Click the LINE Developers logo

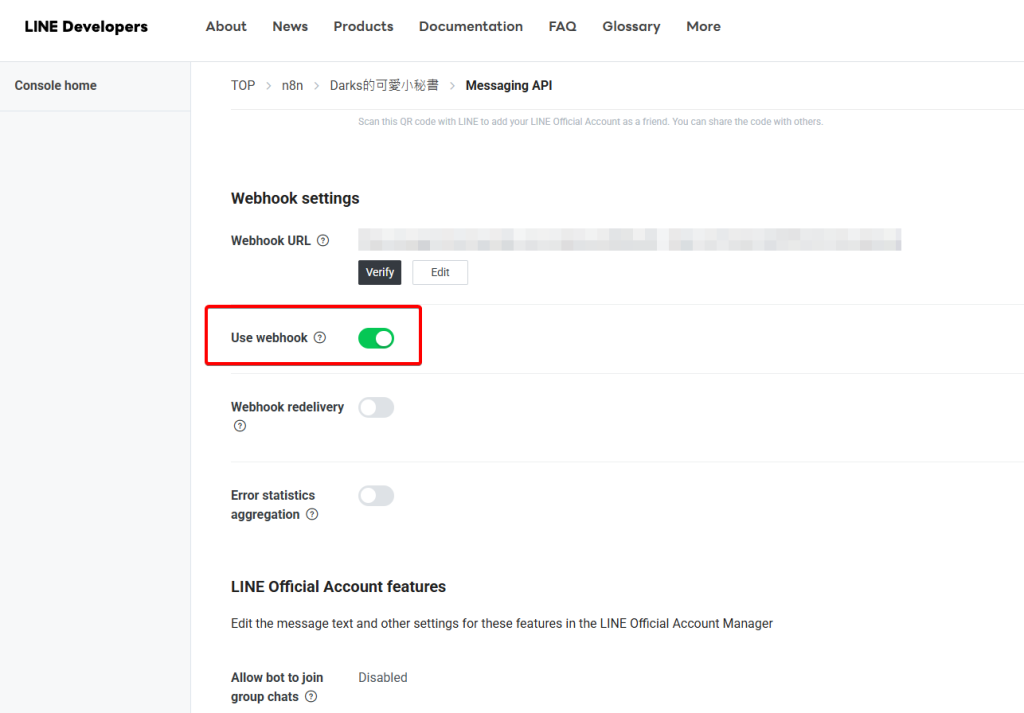[x=86, y=27]
